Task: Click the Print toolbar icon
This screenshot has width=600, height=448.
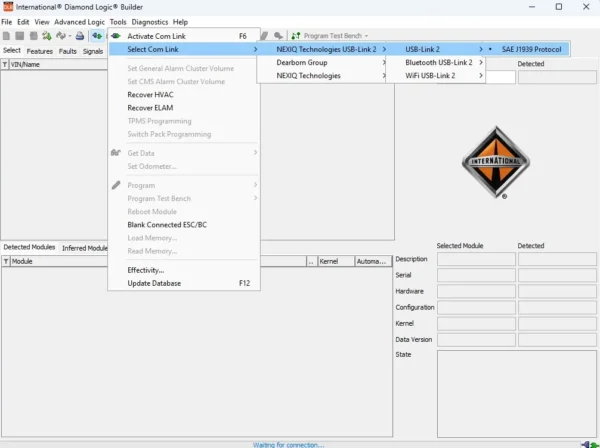Action: [80, 36]
